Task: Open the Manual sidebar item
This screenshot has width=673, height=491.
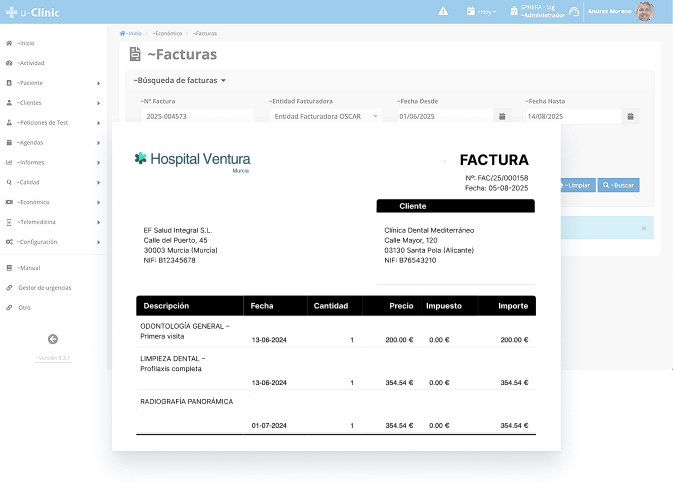Action: [x=28, y=268]
